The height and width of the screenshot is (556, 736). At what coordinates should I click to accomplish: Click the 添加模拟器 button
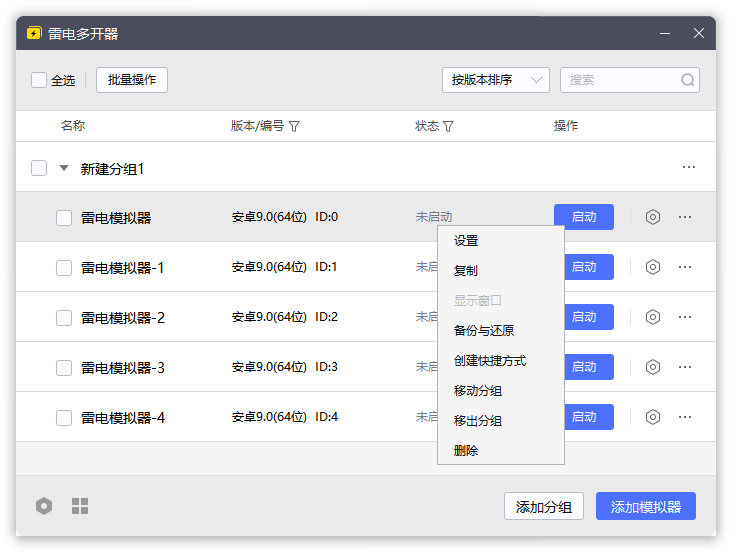pos(645,507)
